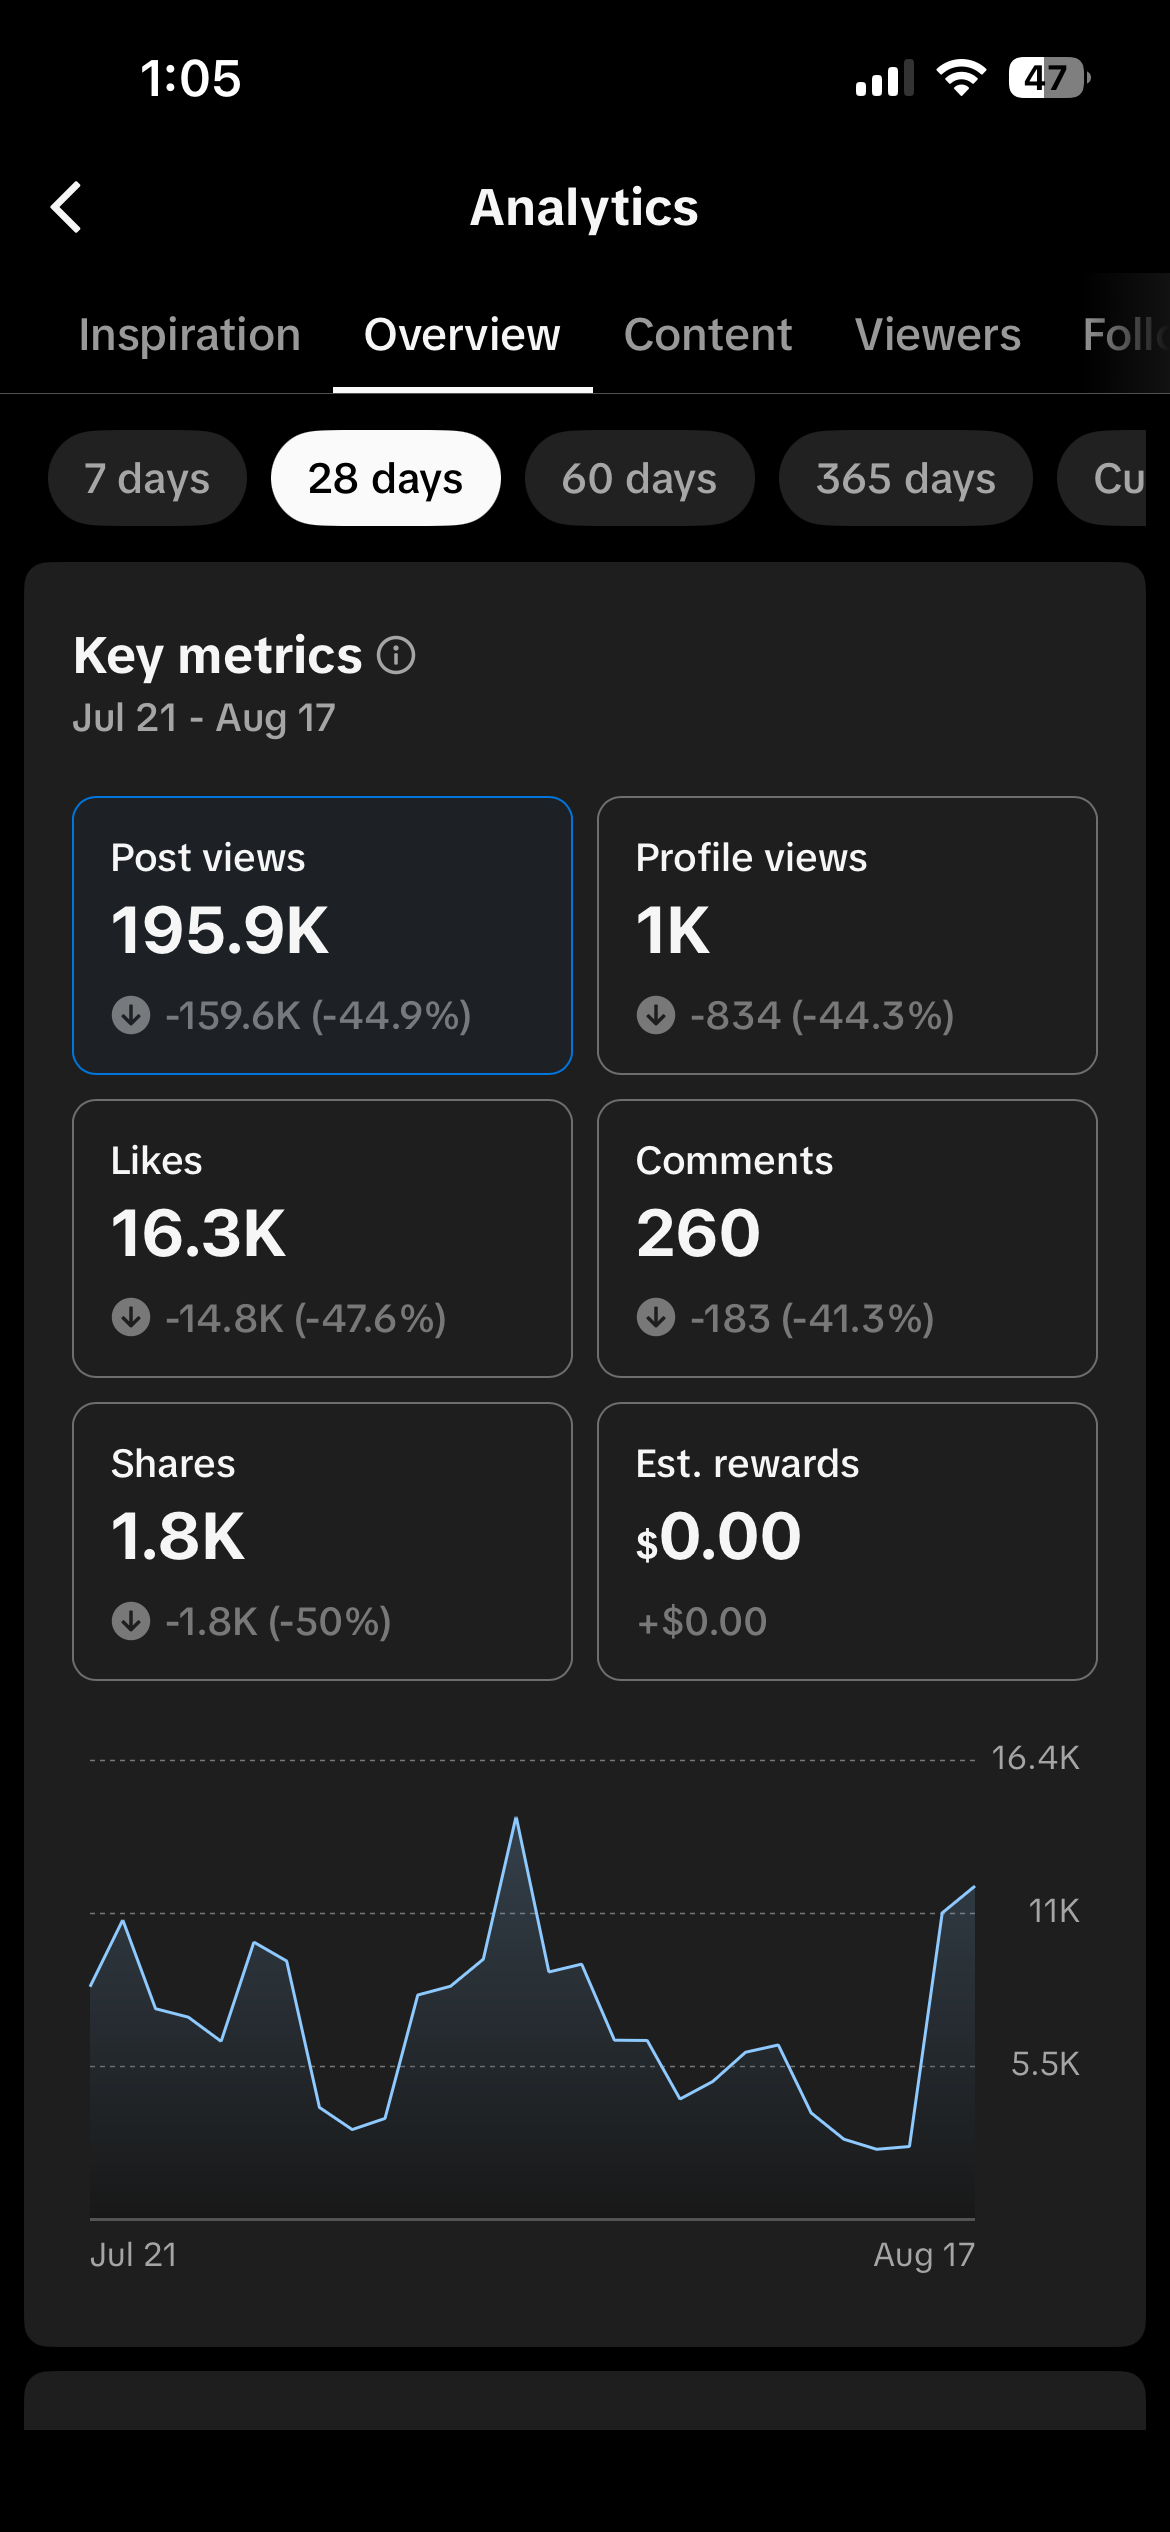
Task: Open the Viewers tab
Action: pyautogui.click(x=938, y=335)
